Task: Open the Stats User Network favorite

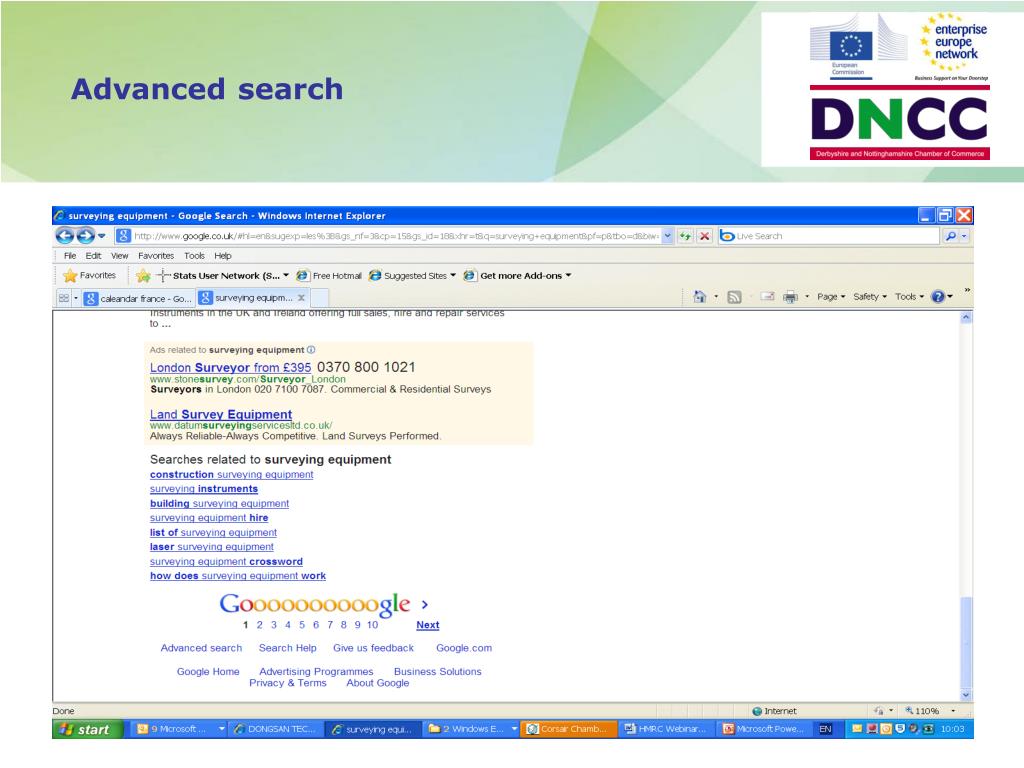Action: [223, 276]
